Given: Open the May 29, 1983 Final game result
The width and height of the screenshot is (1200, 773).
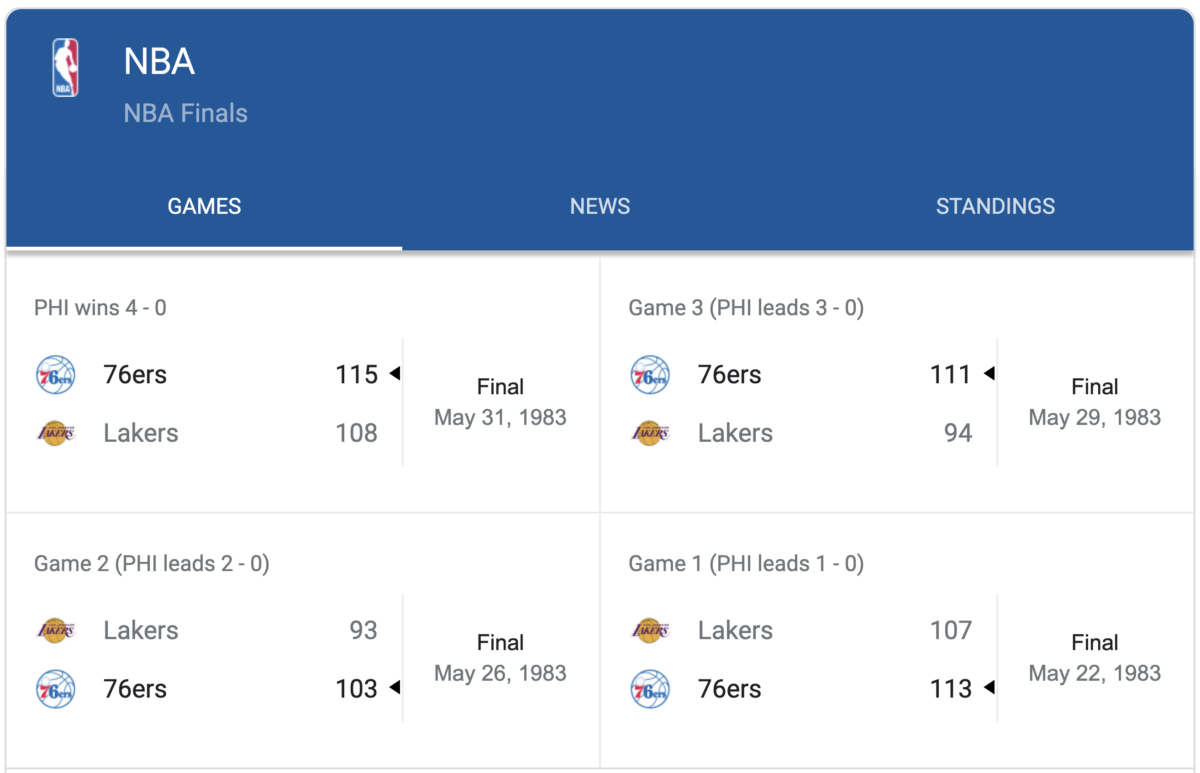Looking at the screenshot, I should [x=1095, y=402].
